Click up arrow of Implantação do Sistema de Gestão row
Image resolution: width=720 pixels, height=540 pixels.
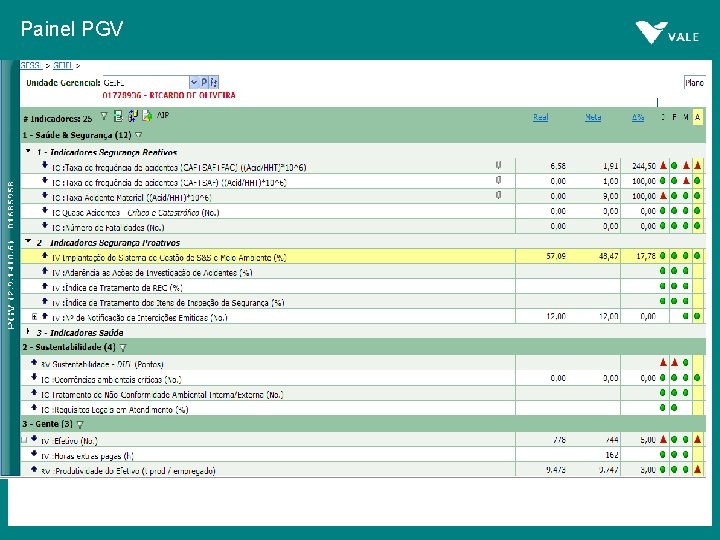(45, 255)
